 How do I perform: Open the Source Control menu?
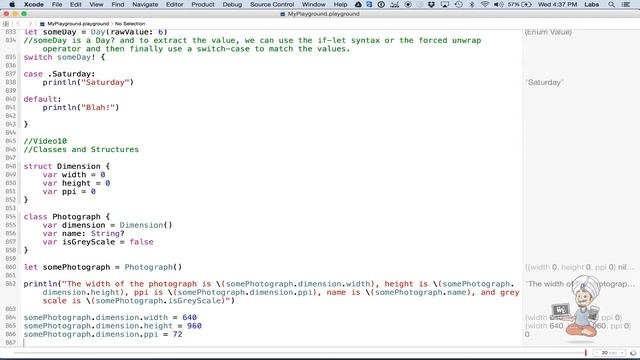pyautogui.click(x=272, y=4)
